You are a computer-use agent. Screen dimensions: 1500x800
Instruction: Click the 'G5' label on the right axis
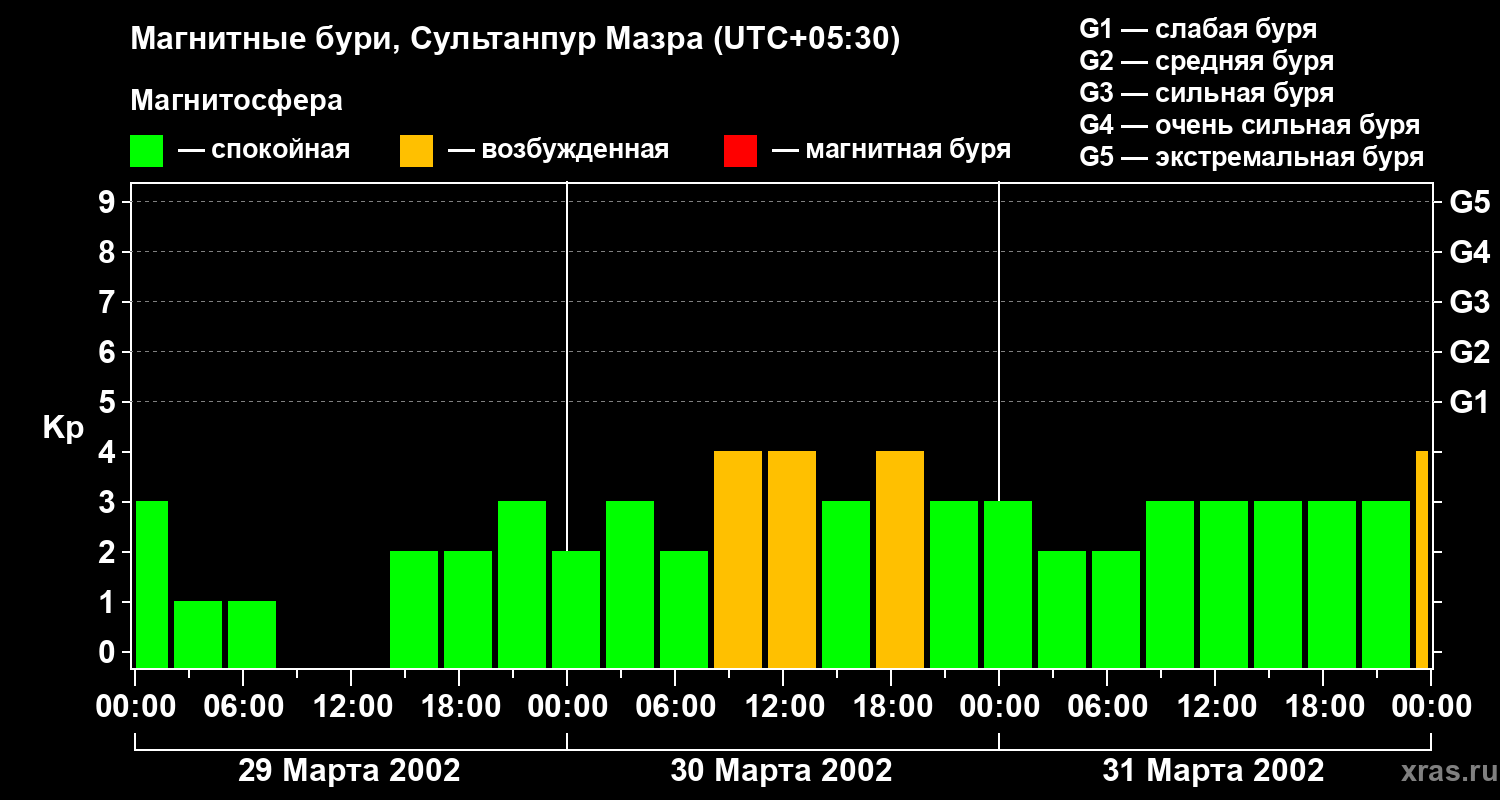tap(1469, 202)
